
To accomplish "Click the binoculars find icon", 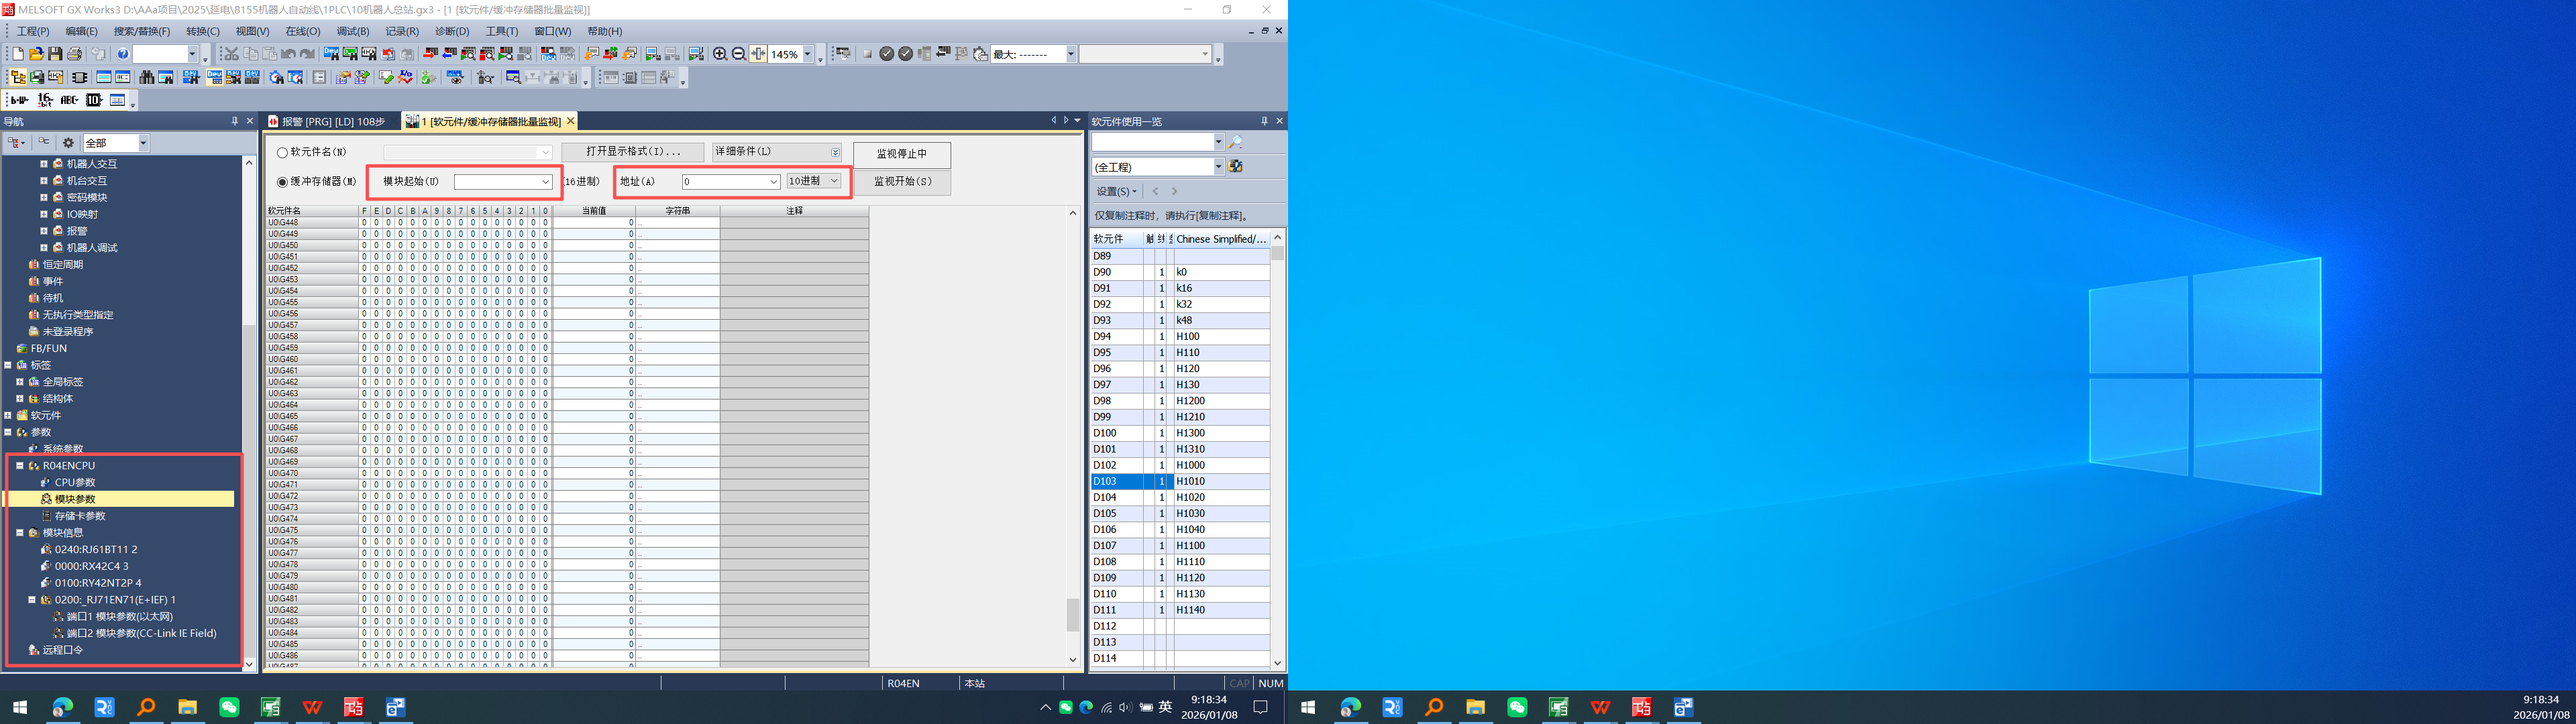I will point(147,77).
